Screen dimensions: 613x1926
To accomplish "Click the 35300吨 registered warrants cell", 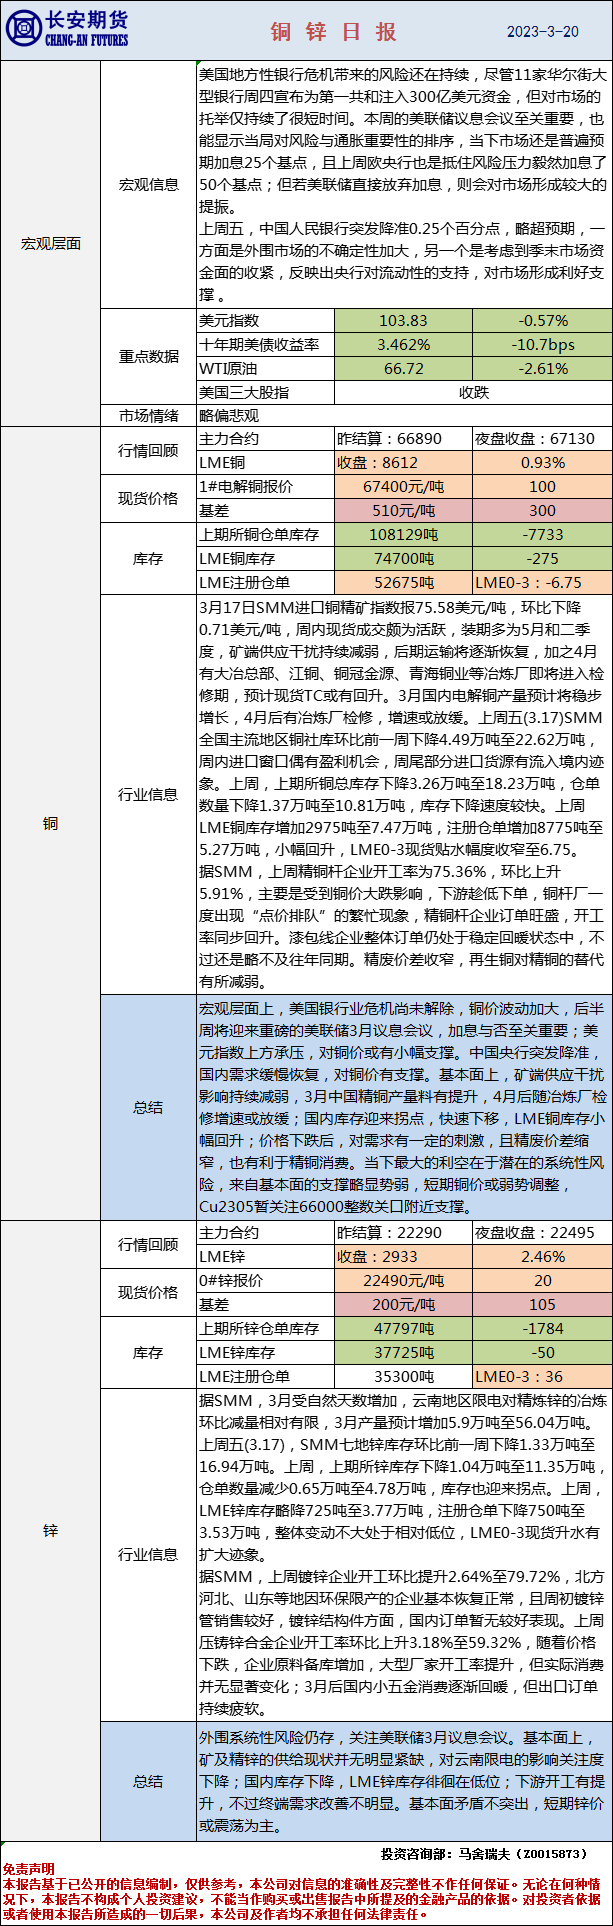I will pos(403,1376).
